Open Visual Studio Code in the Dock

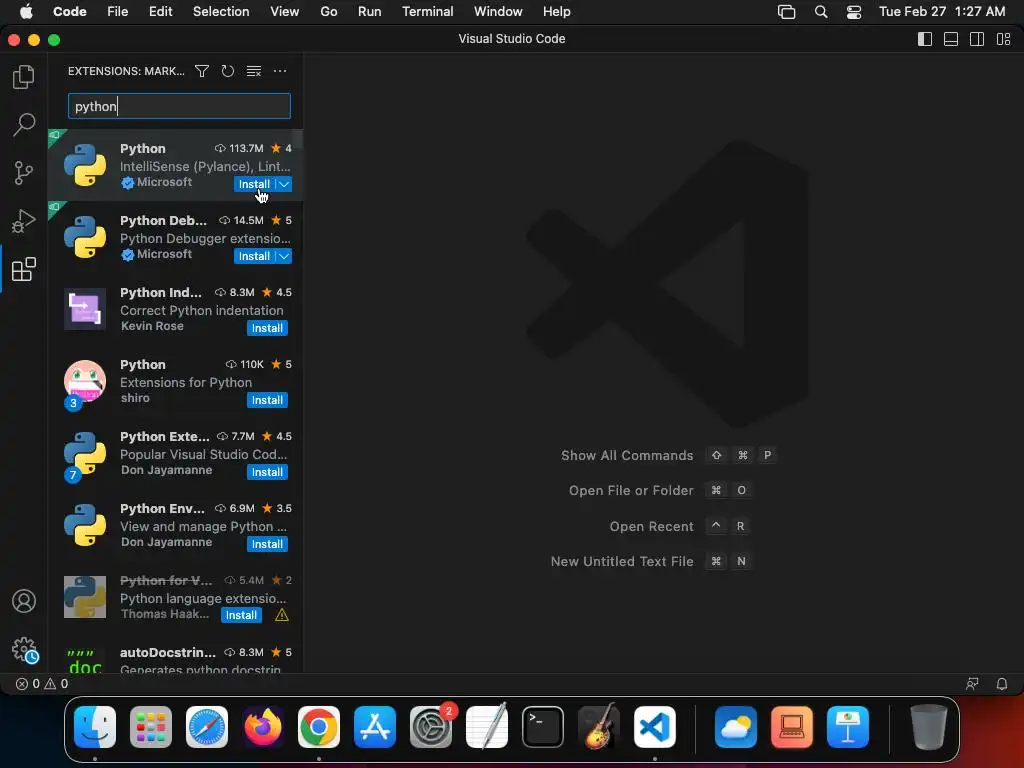[x=654, y=727]
